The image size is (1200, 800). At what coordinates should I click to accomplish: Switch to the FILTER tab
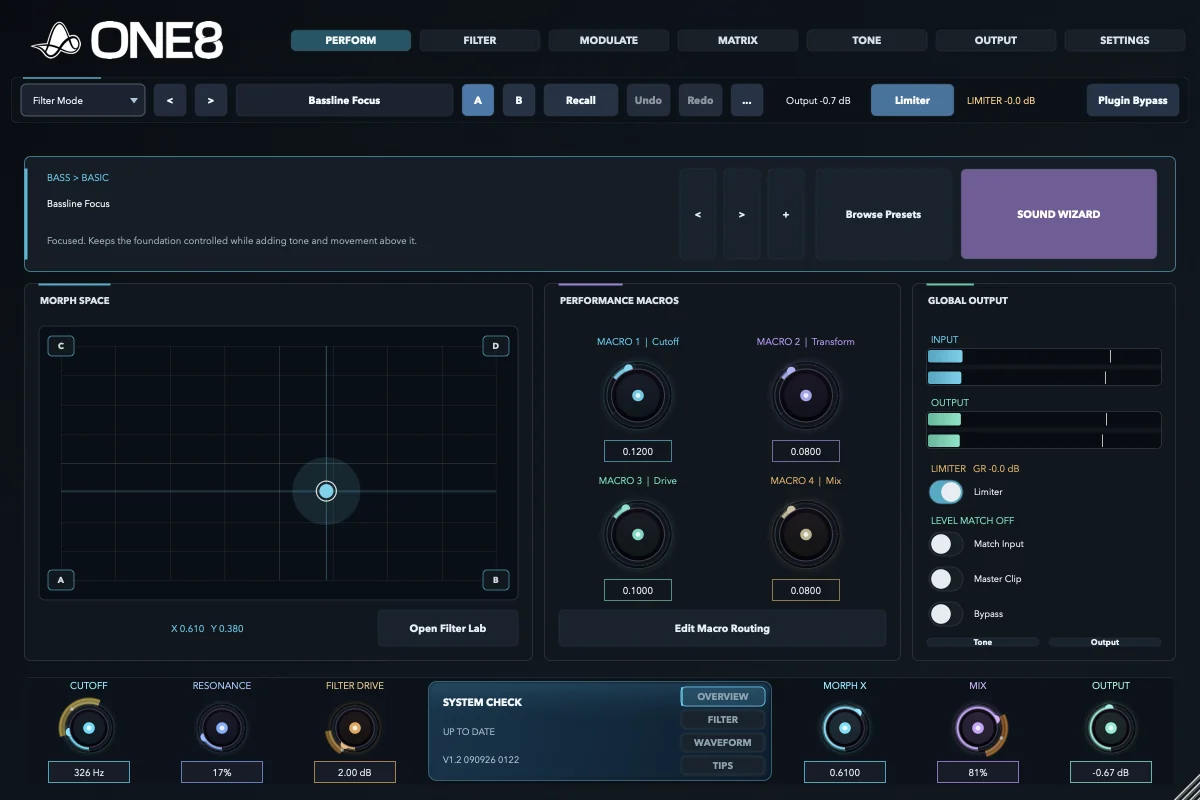click(x=480, y=40)
